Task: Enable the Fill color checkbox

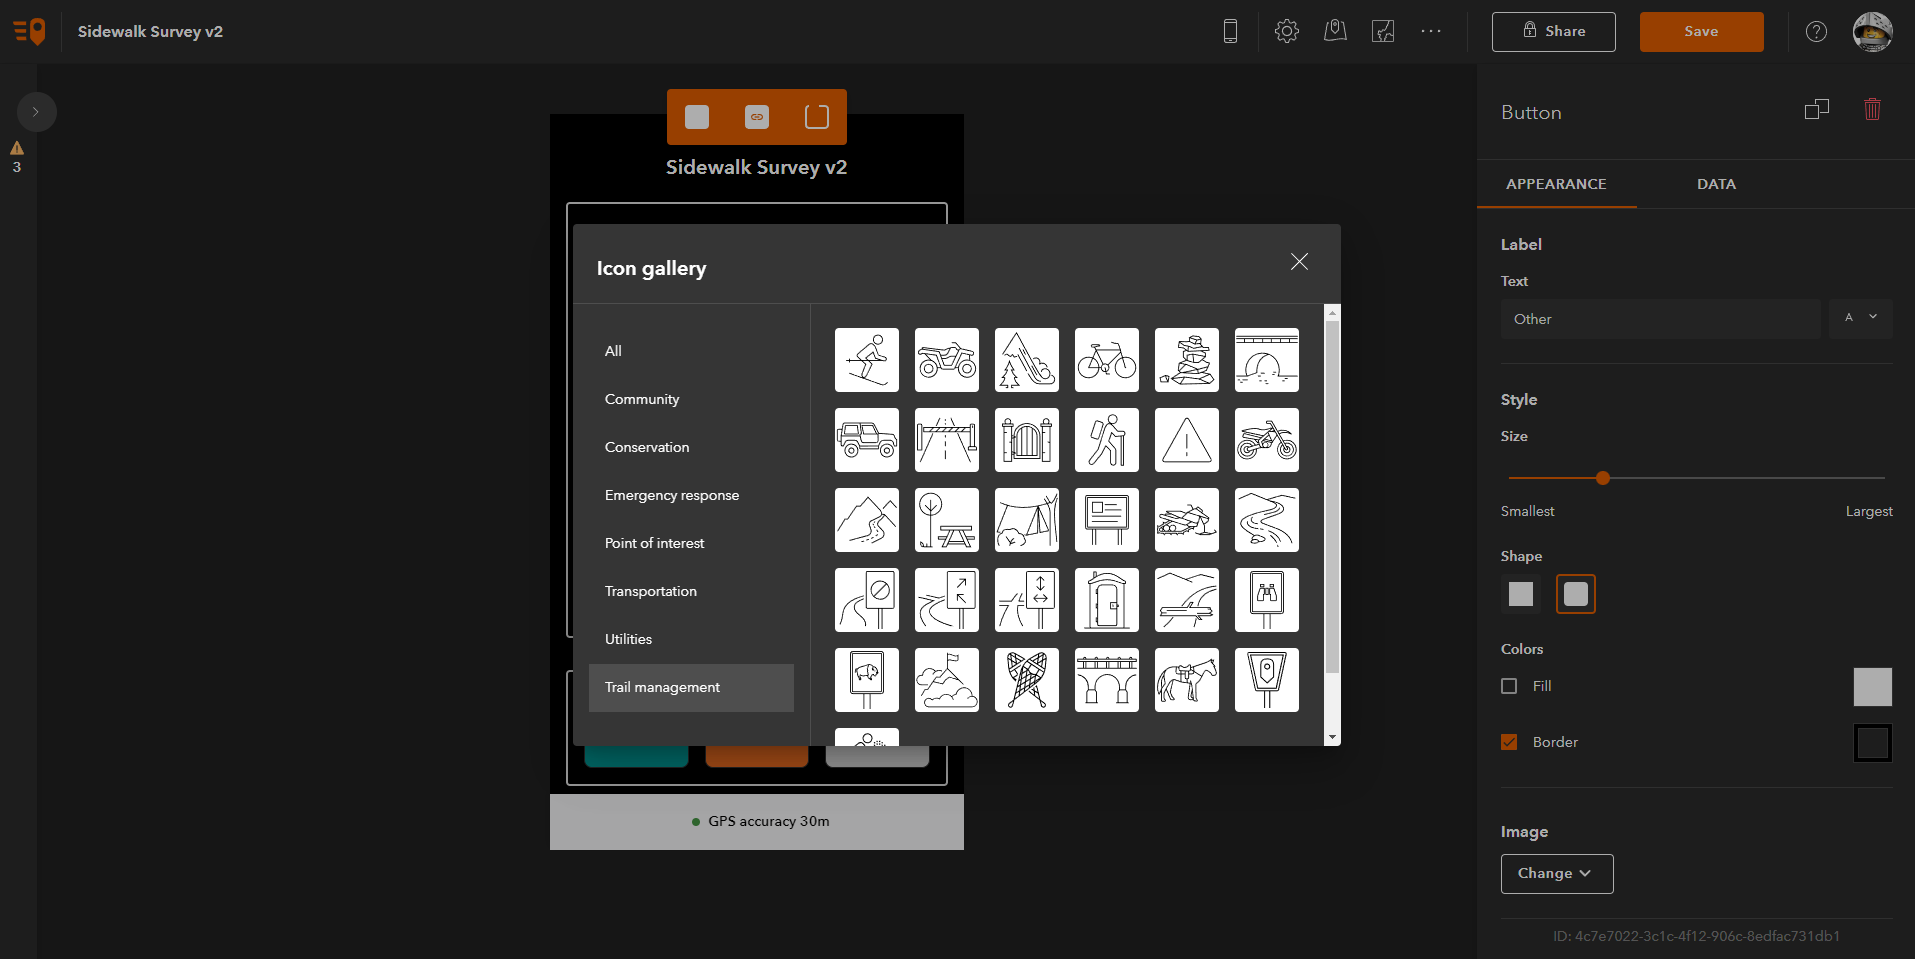Action: pyautogui.click(x=1509, y=686)
